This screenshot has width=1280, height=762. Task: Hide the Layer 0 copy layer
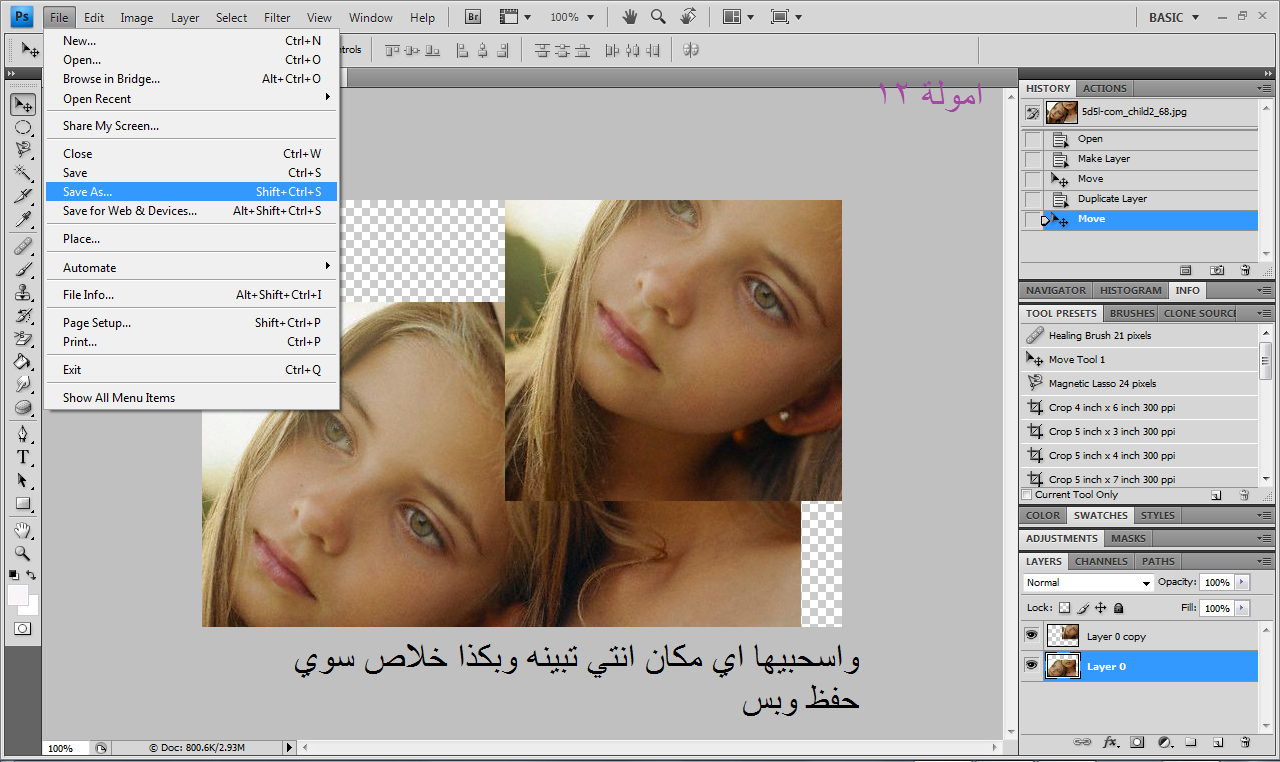[1031, 636]
